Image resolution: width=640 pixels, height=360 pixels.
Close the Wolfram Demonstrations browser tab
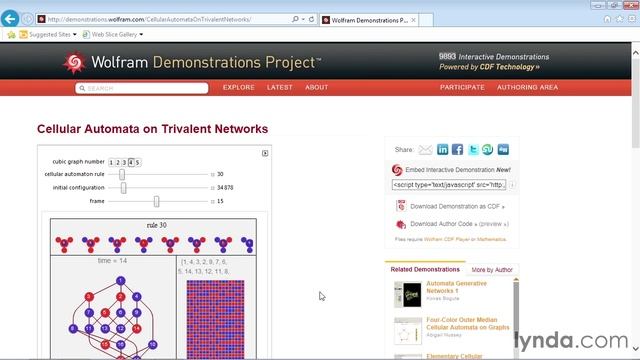(413, 20)
